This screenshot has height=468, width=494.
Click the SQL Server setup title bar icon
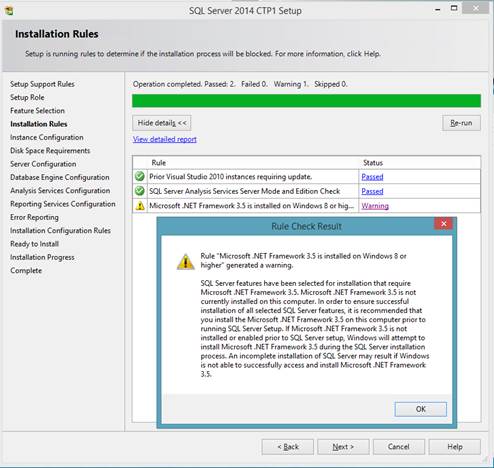pyautogui.click(x=9, y=11)
